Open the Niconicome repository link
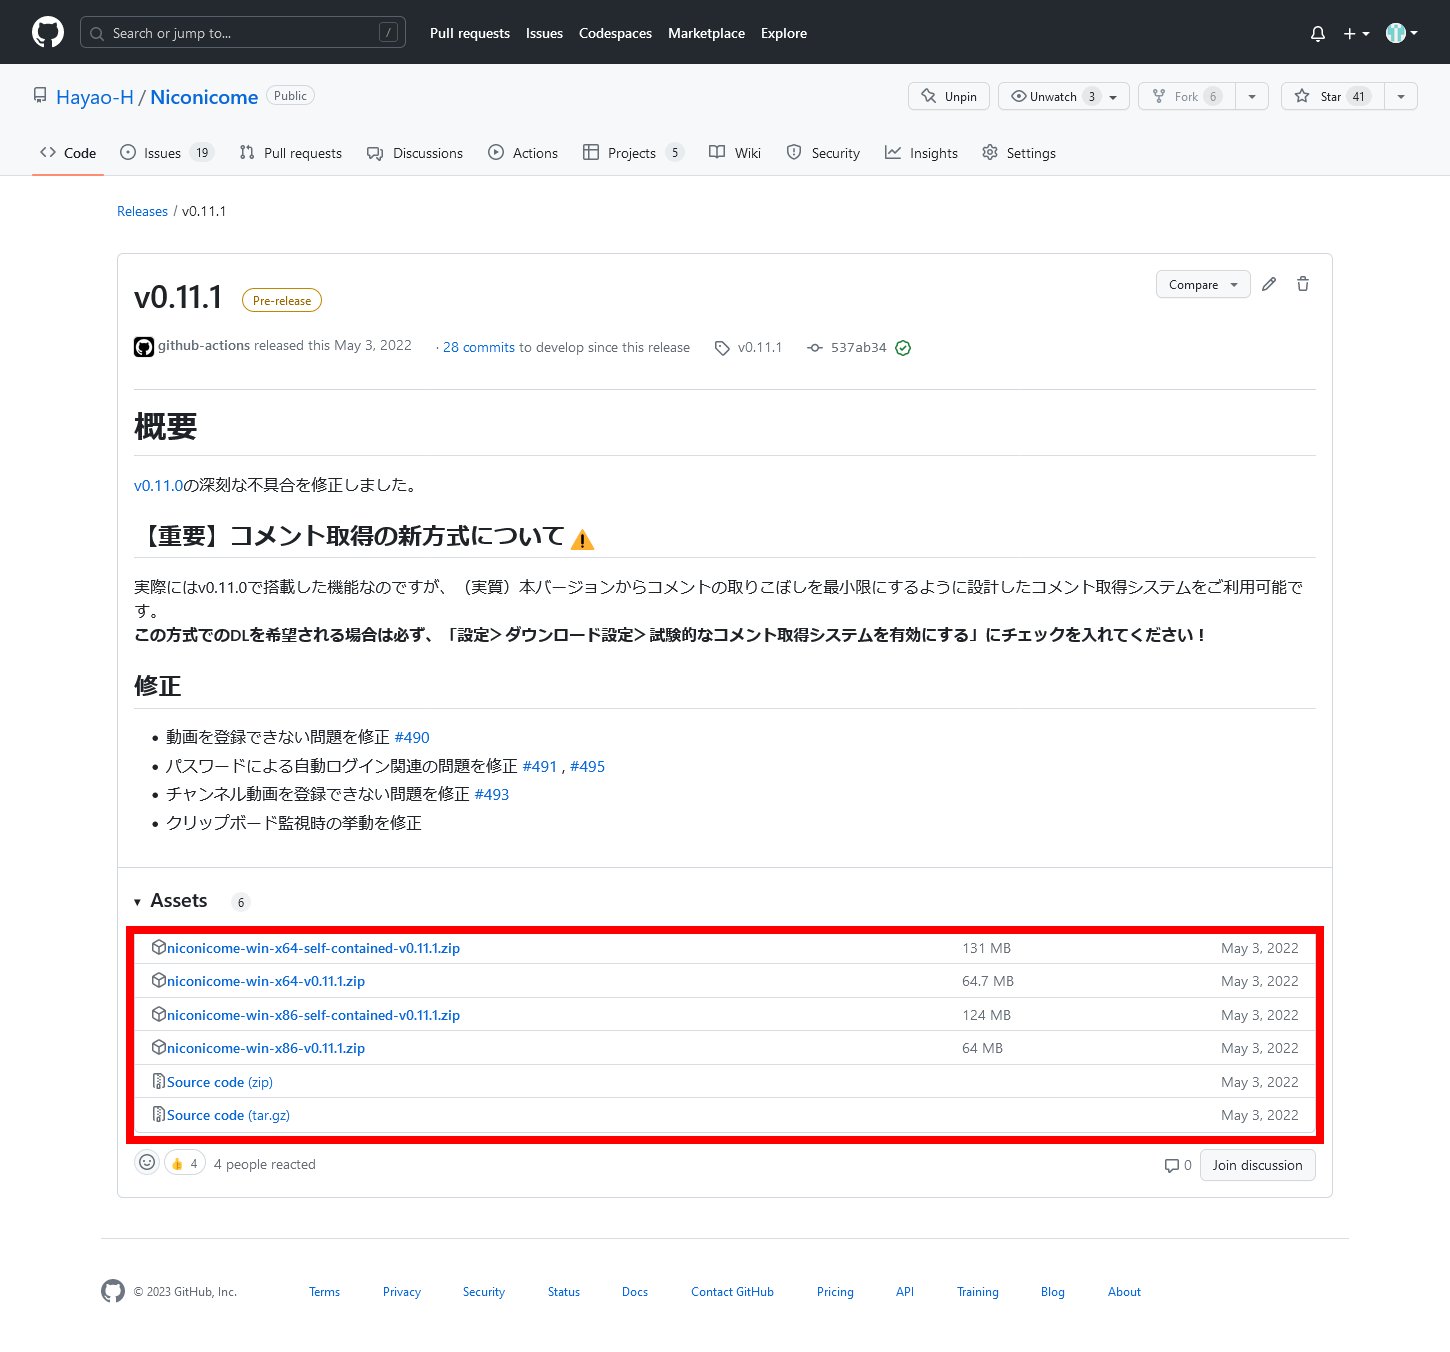Screen dimensions: 1450x1352 tap(204, 97)
